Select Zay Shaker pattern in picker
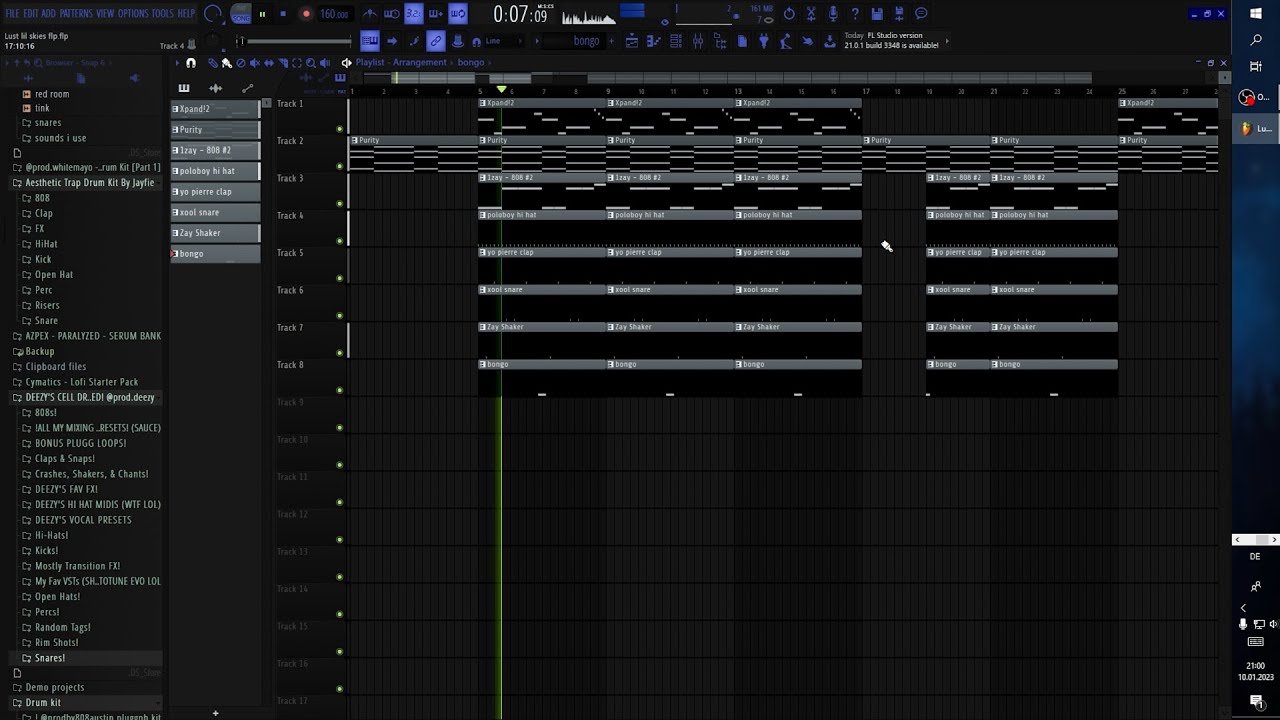This screenshot has width=1280, height=720. tap(216, 233)
